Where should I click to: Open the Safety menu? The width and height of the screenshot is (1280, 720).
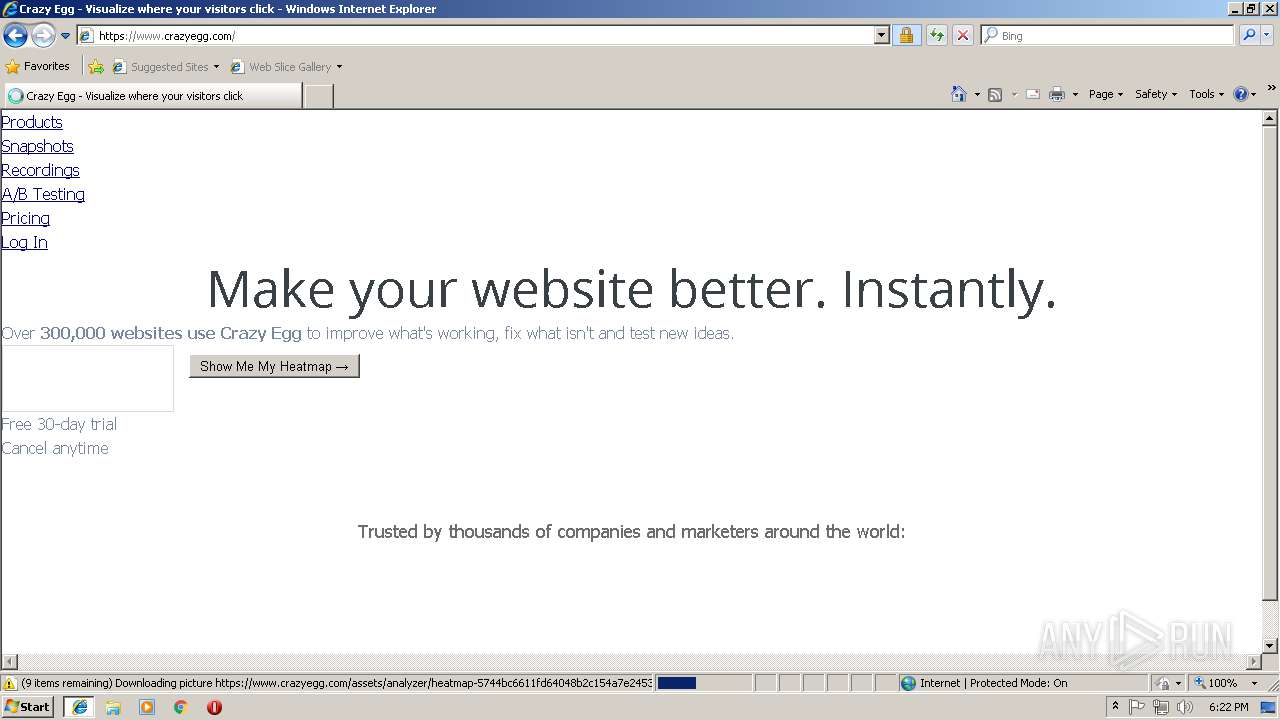[1155, 94]
